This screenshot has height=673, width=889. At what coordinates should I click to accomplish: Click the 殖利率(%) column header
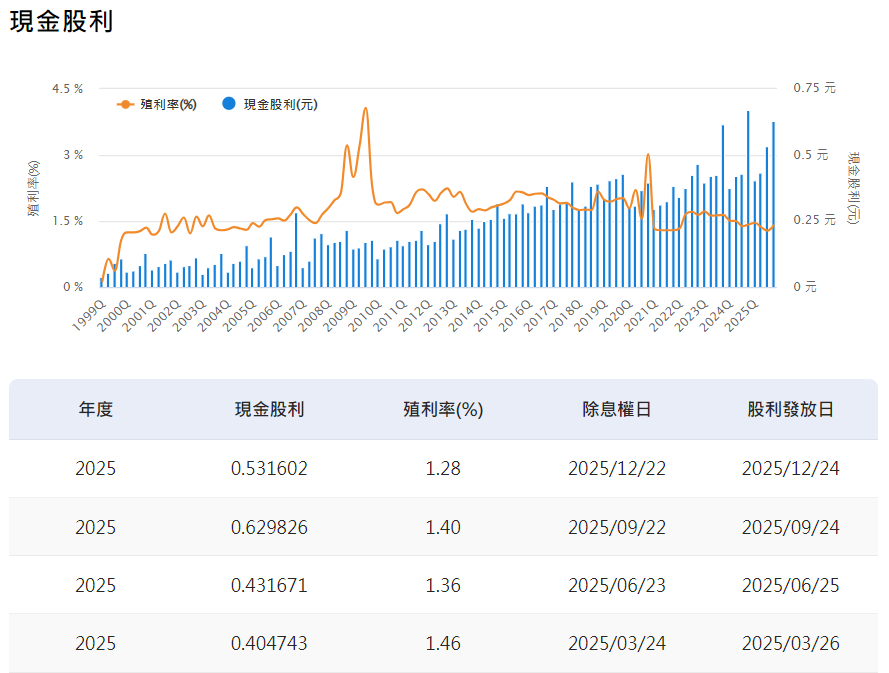[442, 410]
